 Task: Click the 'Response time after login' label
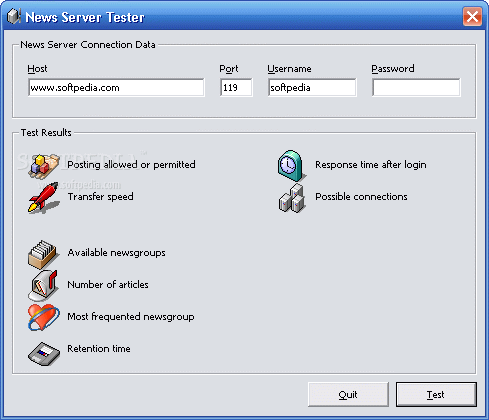tap(371, 165)
